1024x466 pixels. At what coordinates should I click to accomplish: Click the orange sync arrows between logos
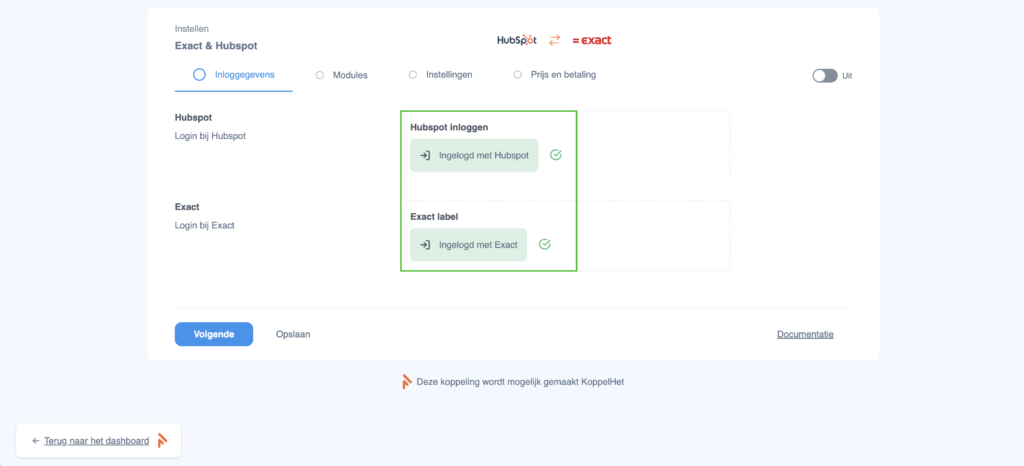coord(554,40)
